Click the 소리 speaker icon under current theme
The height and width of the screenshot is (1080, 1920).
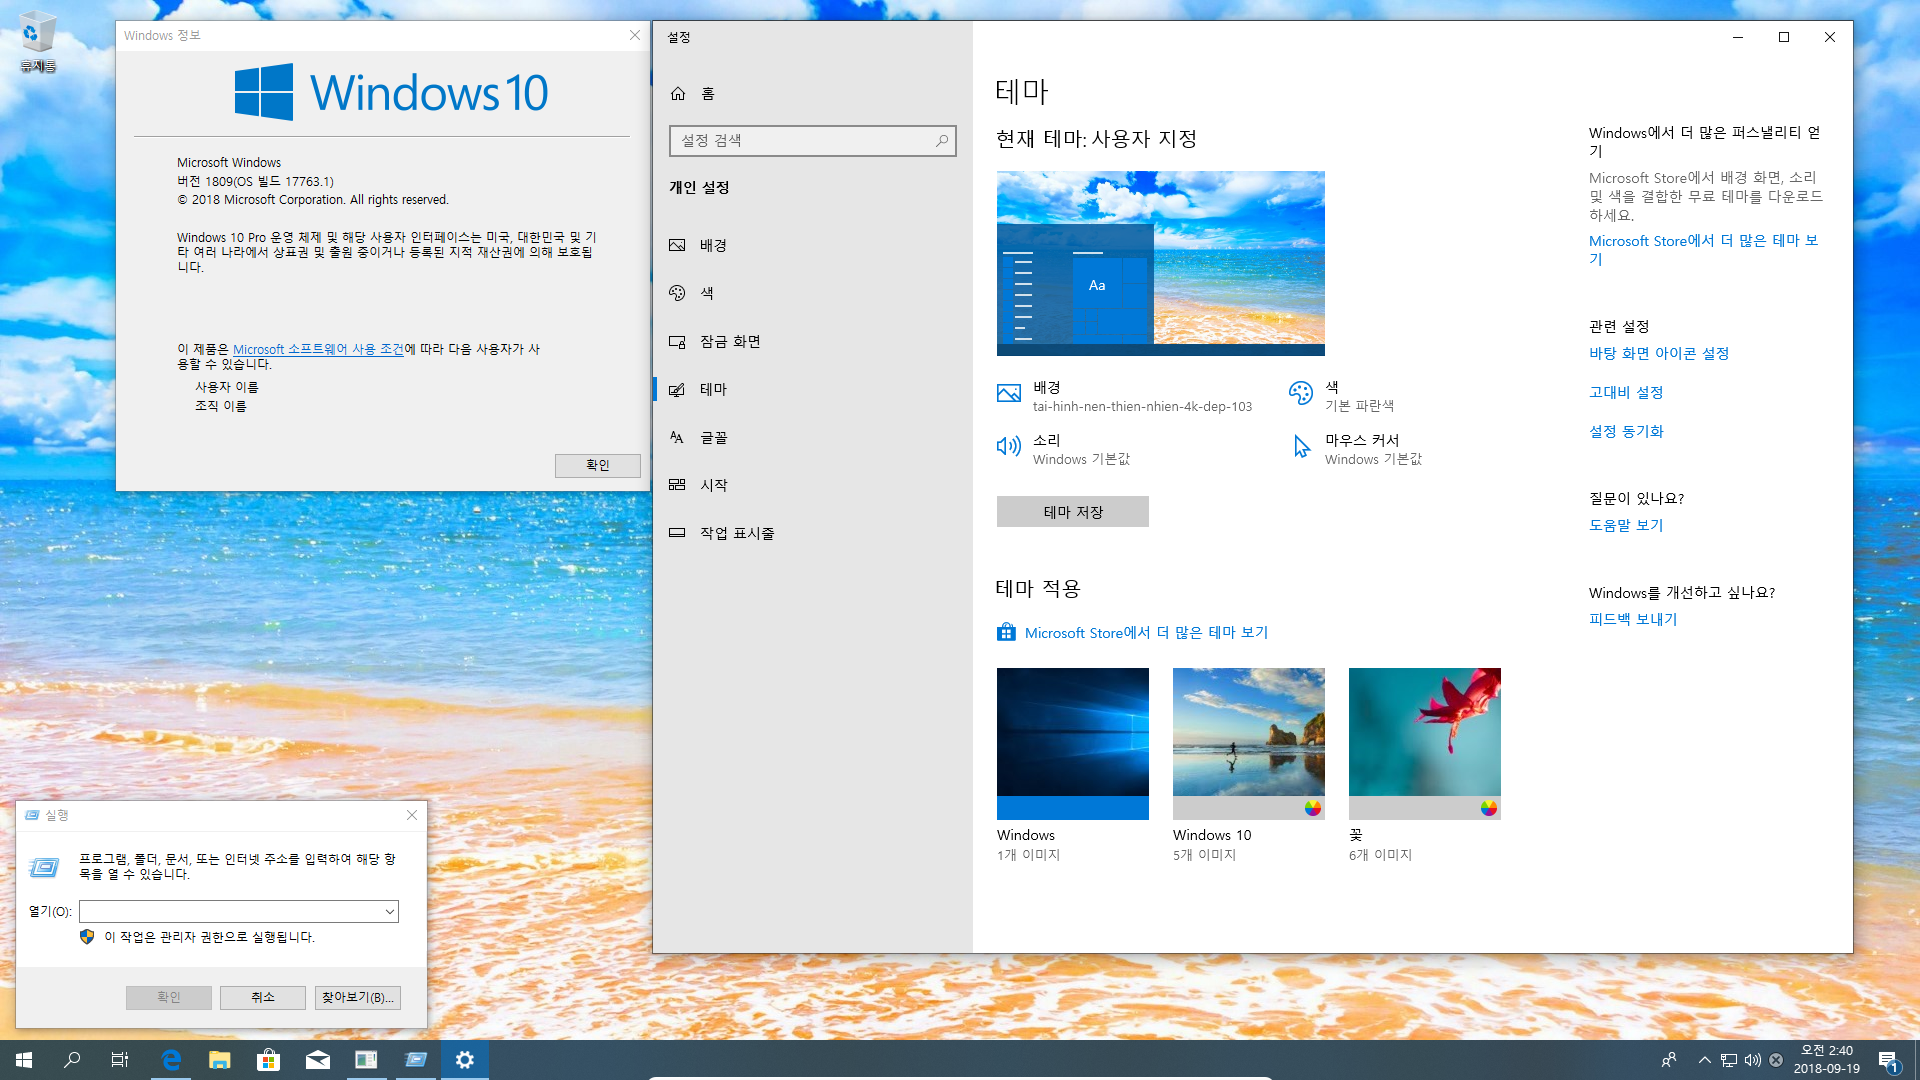pos(1009,446)
